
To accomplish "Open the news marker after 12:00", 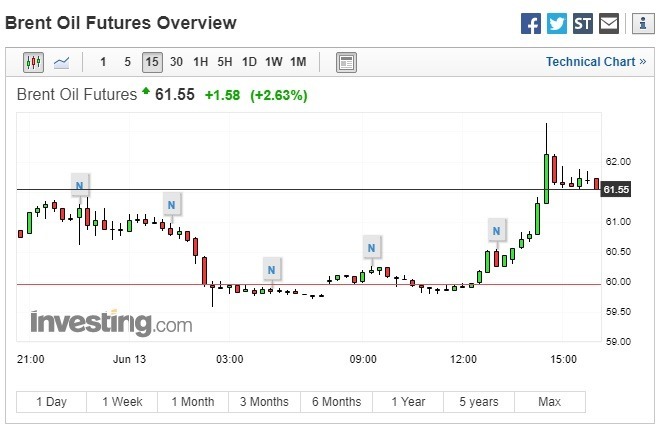I will 497,230.
